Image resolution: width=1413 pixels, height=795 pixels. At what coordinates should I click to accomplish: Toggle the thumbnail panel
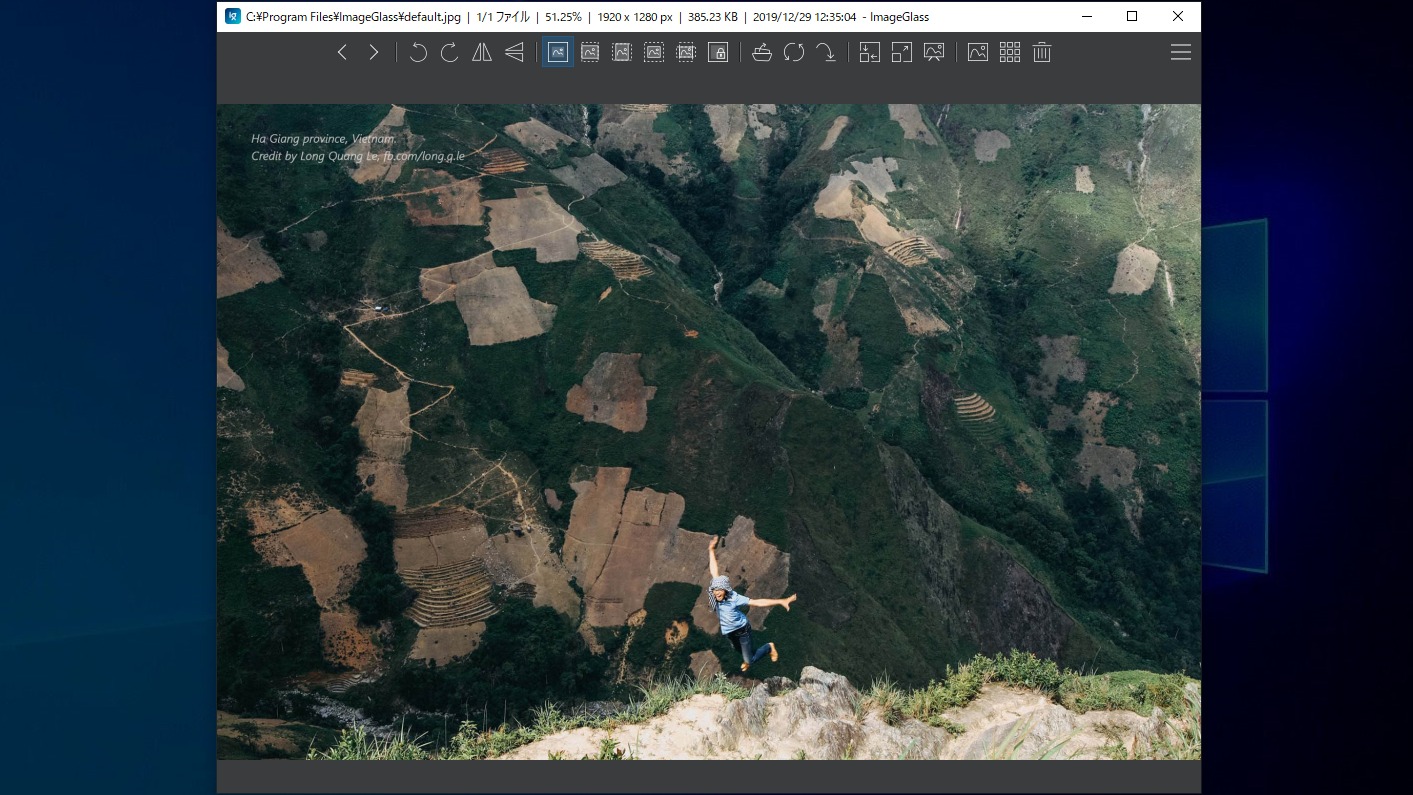click(978, 52)
